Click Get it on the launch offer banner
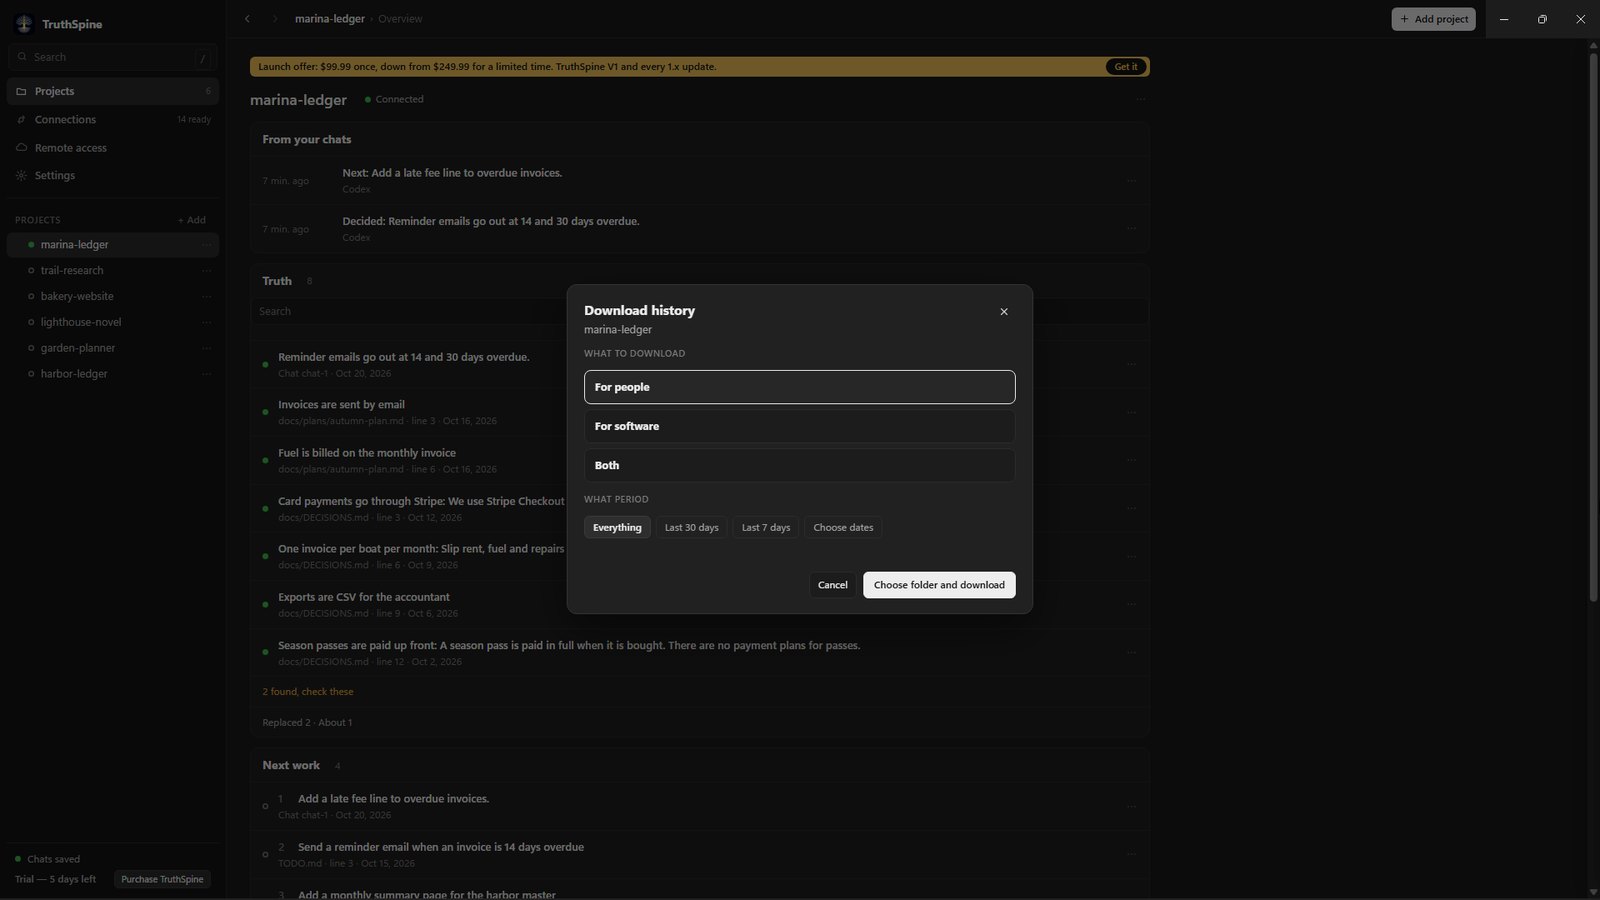 [1126, 67]
